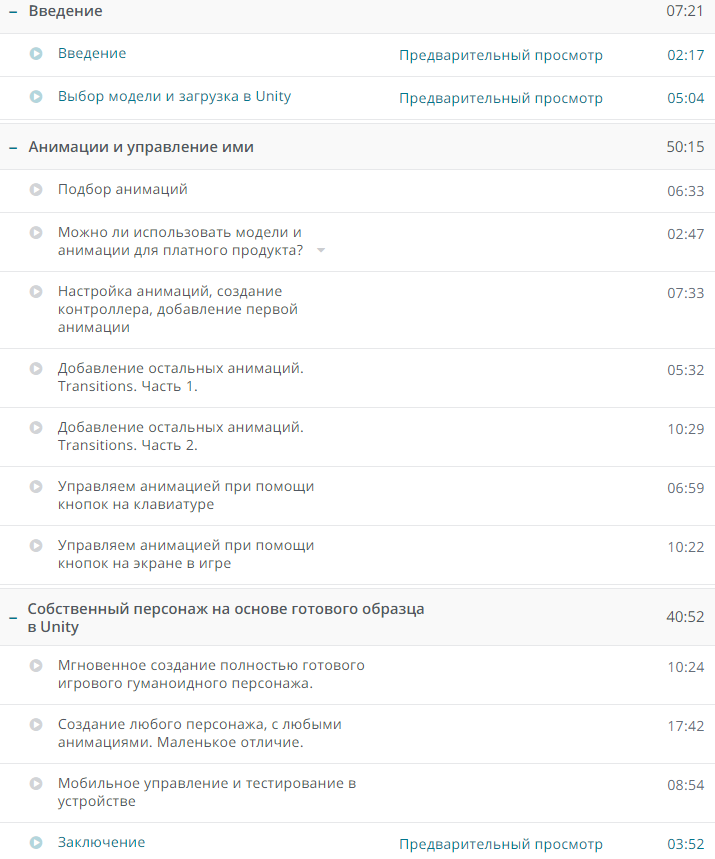Click the play icon next to Подбор анимаций
This screenshot has width=715, height=859.
click(34, 187)
